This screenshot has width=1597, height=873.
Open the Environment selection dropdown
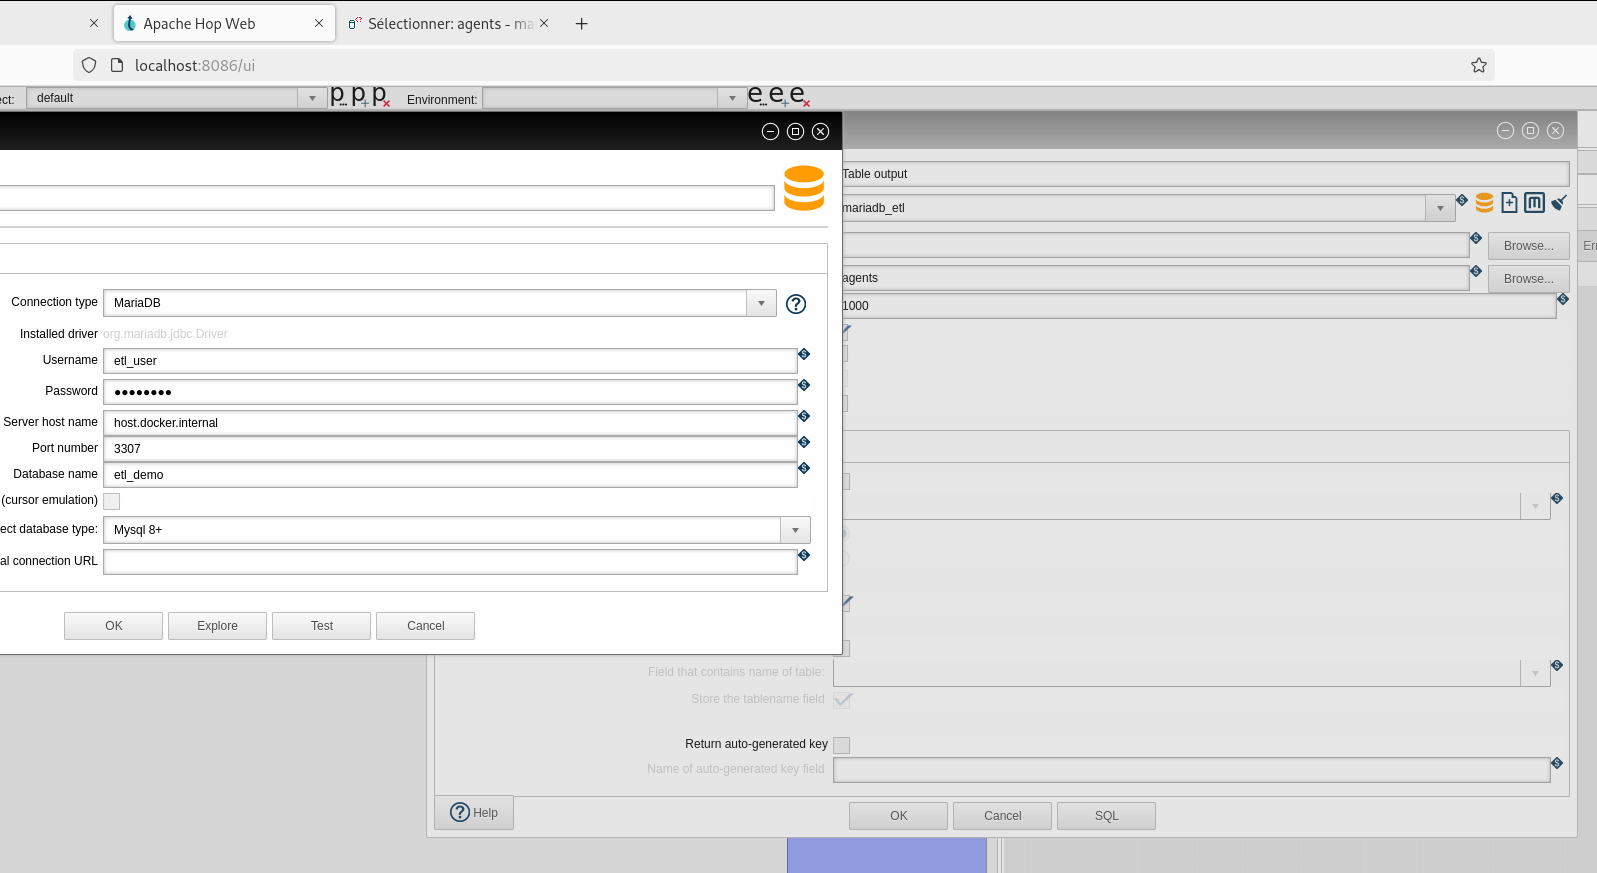pos(732,98)
